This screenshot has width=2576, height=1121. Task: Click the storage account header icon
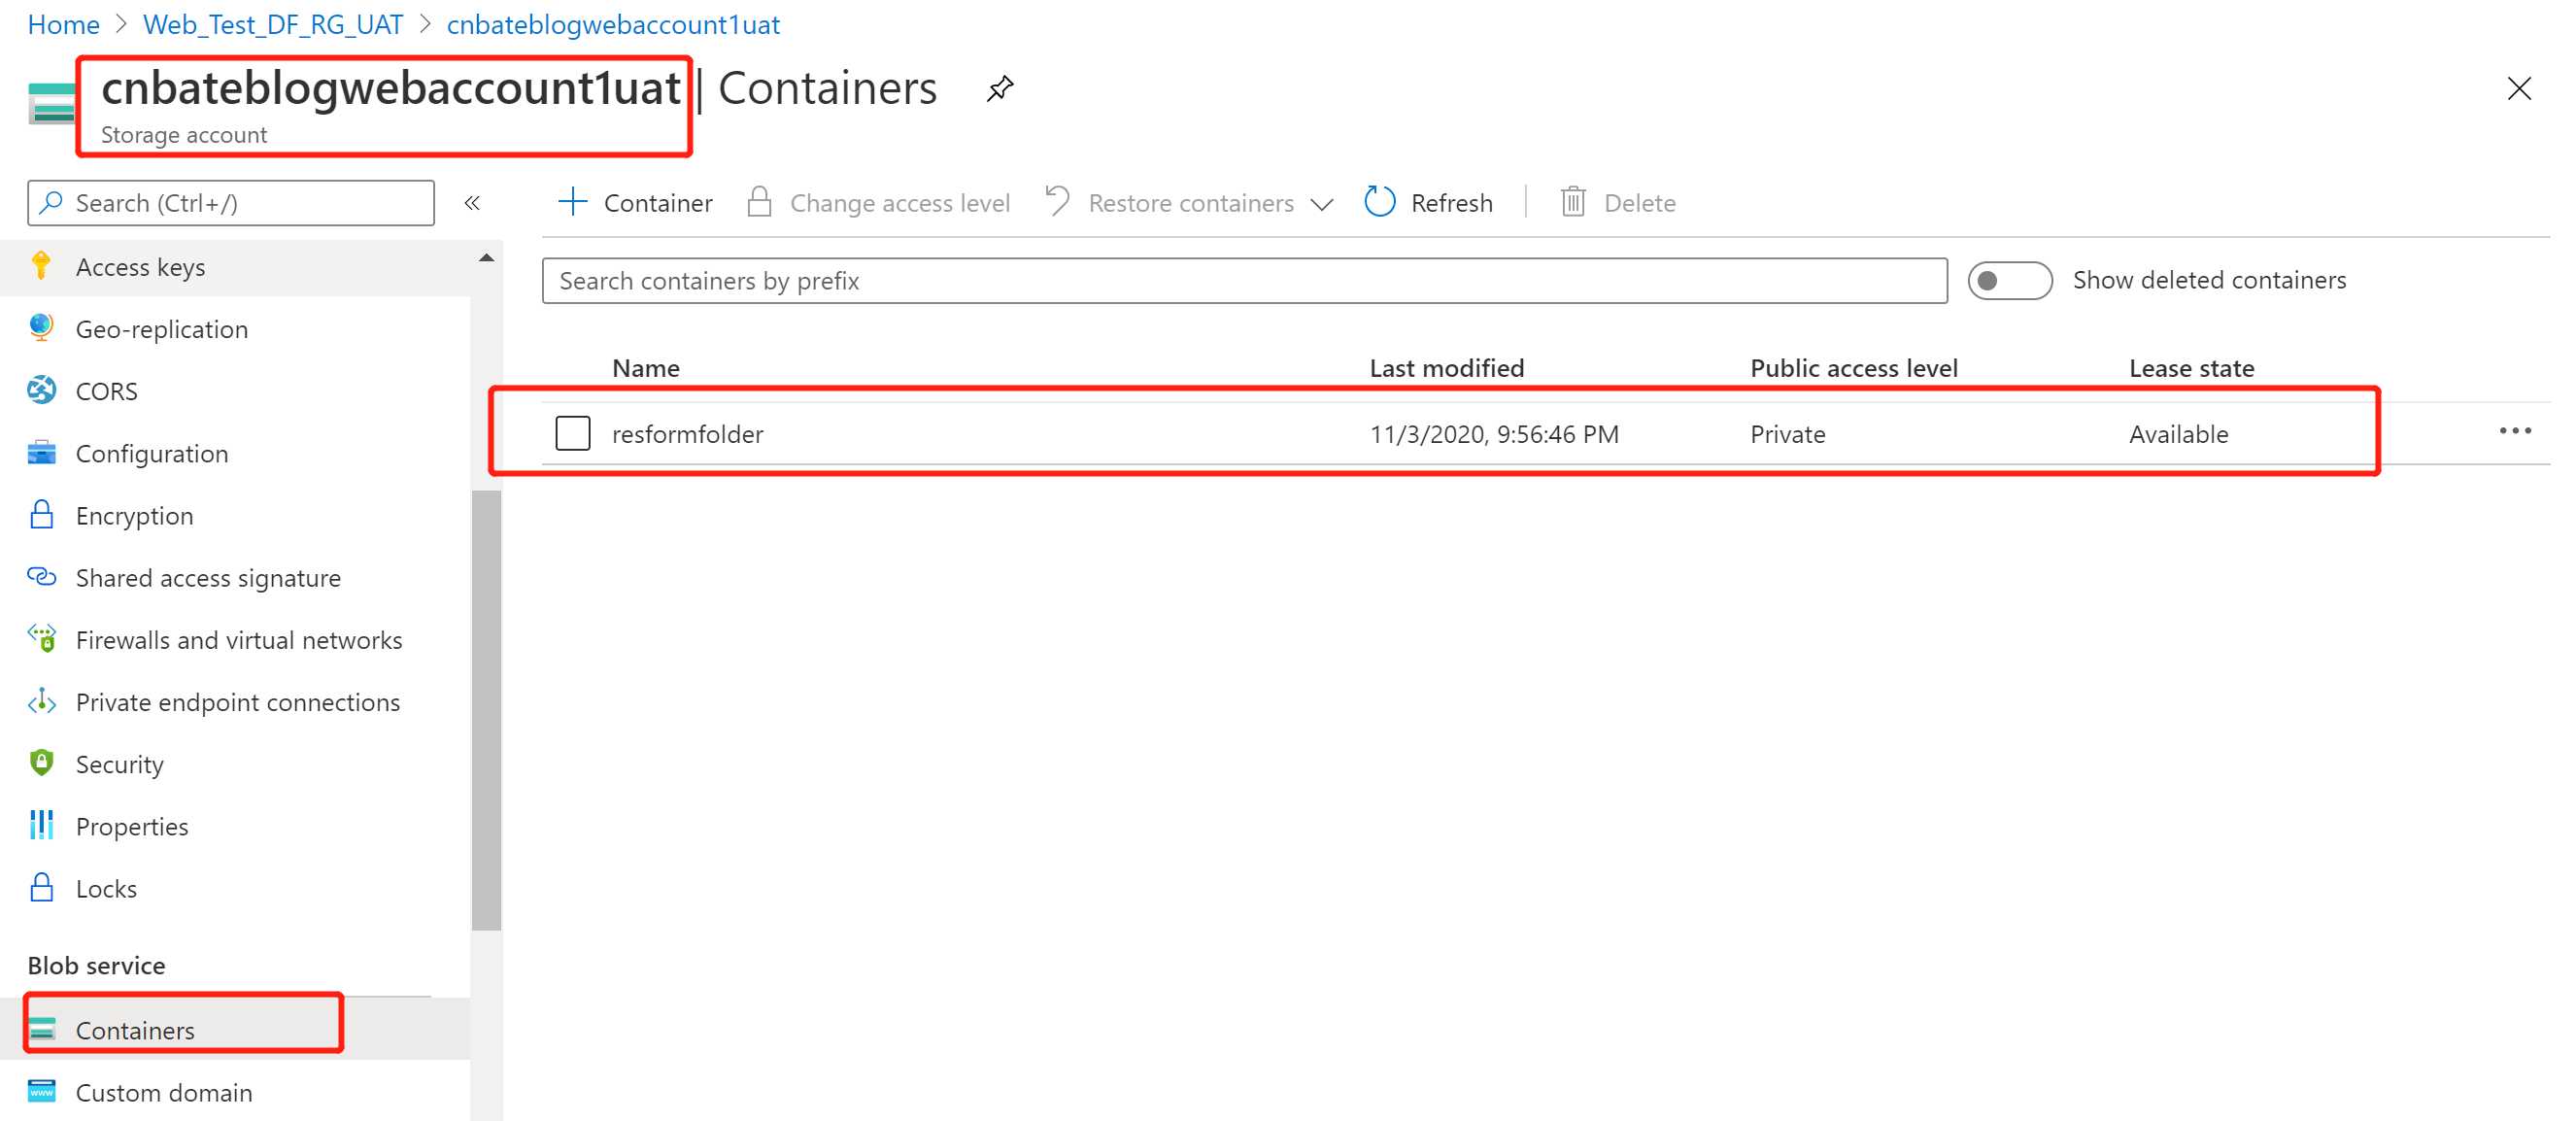(52, 103)
